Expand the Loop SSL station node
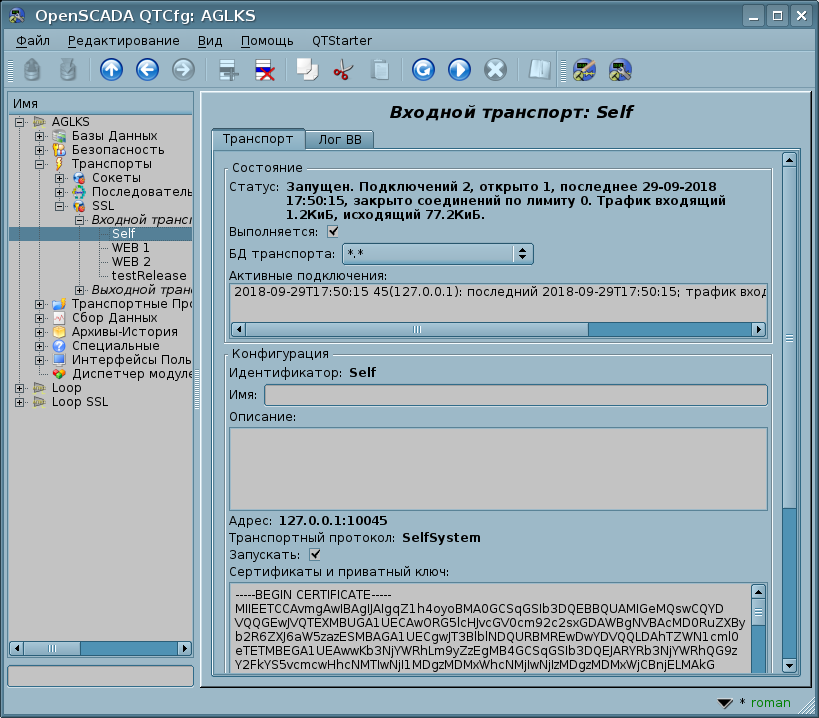The image size is (819, 718). [19, 402]
